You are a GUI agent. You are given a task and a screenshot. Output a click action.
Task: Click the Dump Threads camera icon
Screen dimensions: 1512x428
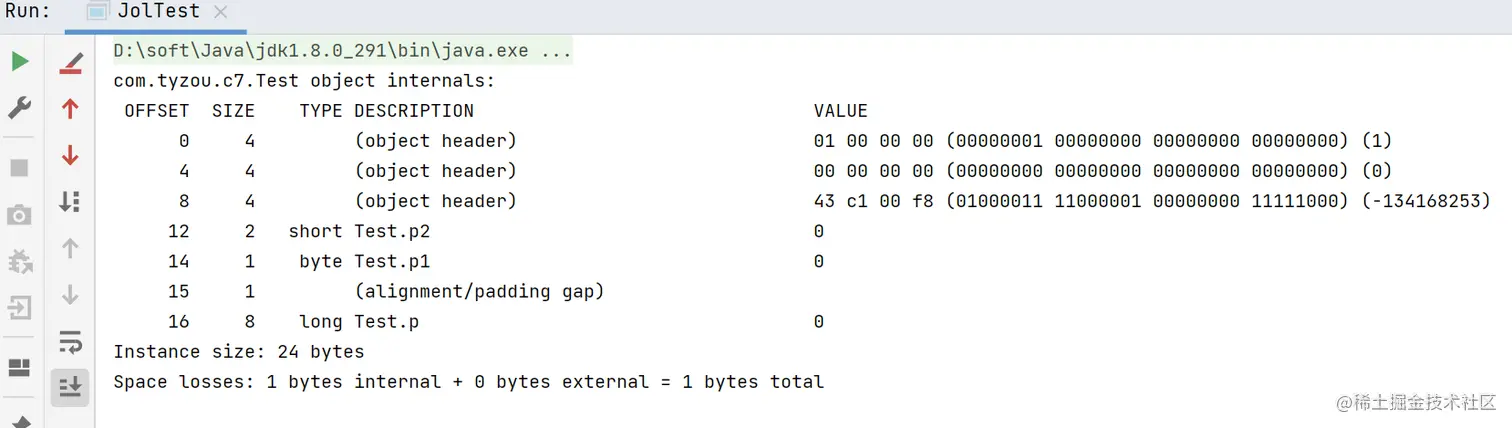click(20, 215)
